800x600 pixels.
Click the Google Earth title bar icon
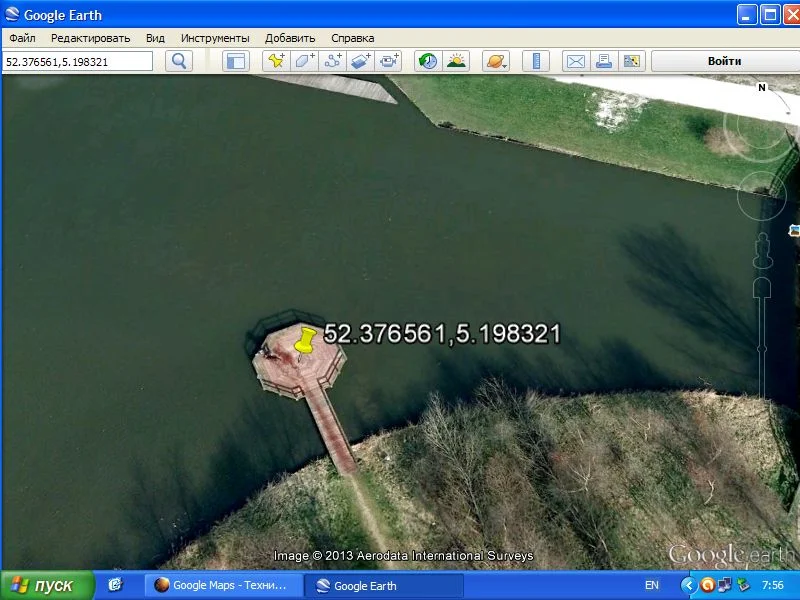click(x=12, y=14)
